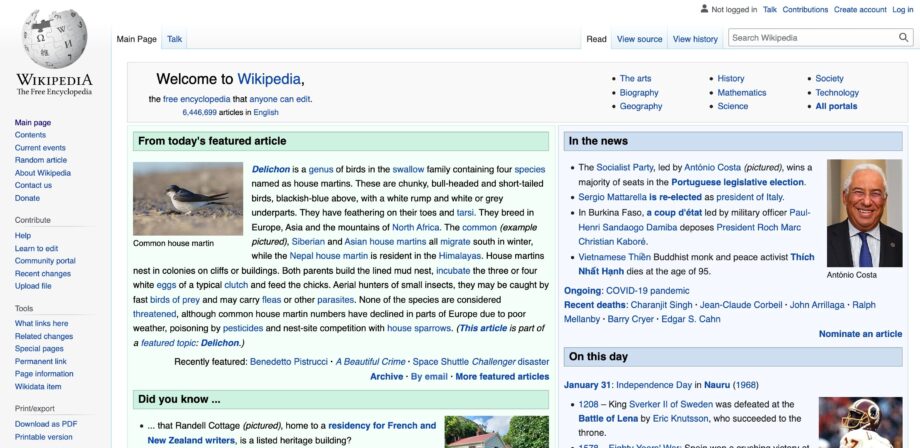920x448 pixels.
Task: Open the Wikidata item link
Action: pyautogui.click(x=38, y=387)
